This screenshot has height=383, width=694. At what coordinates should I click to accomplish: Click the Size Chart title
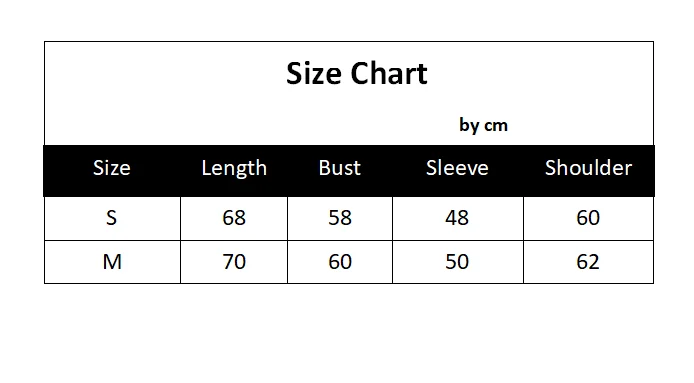pyautogui.click(x=357, y=74)
